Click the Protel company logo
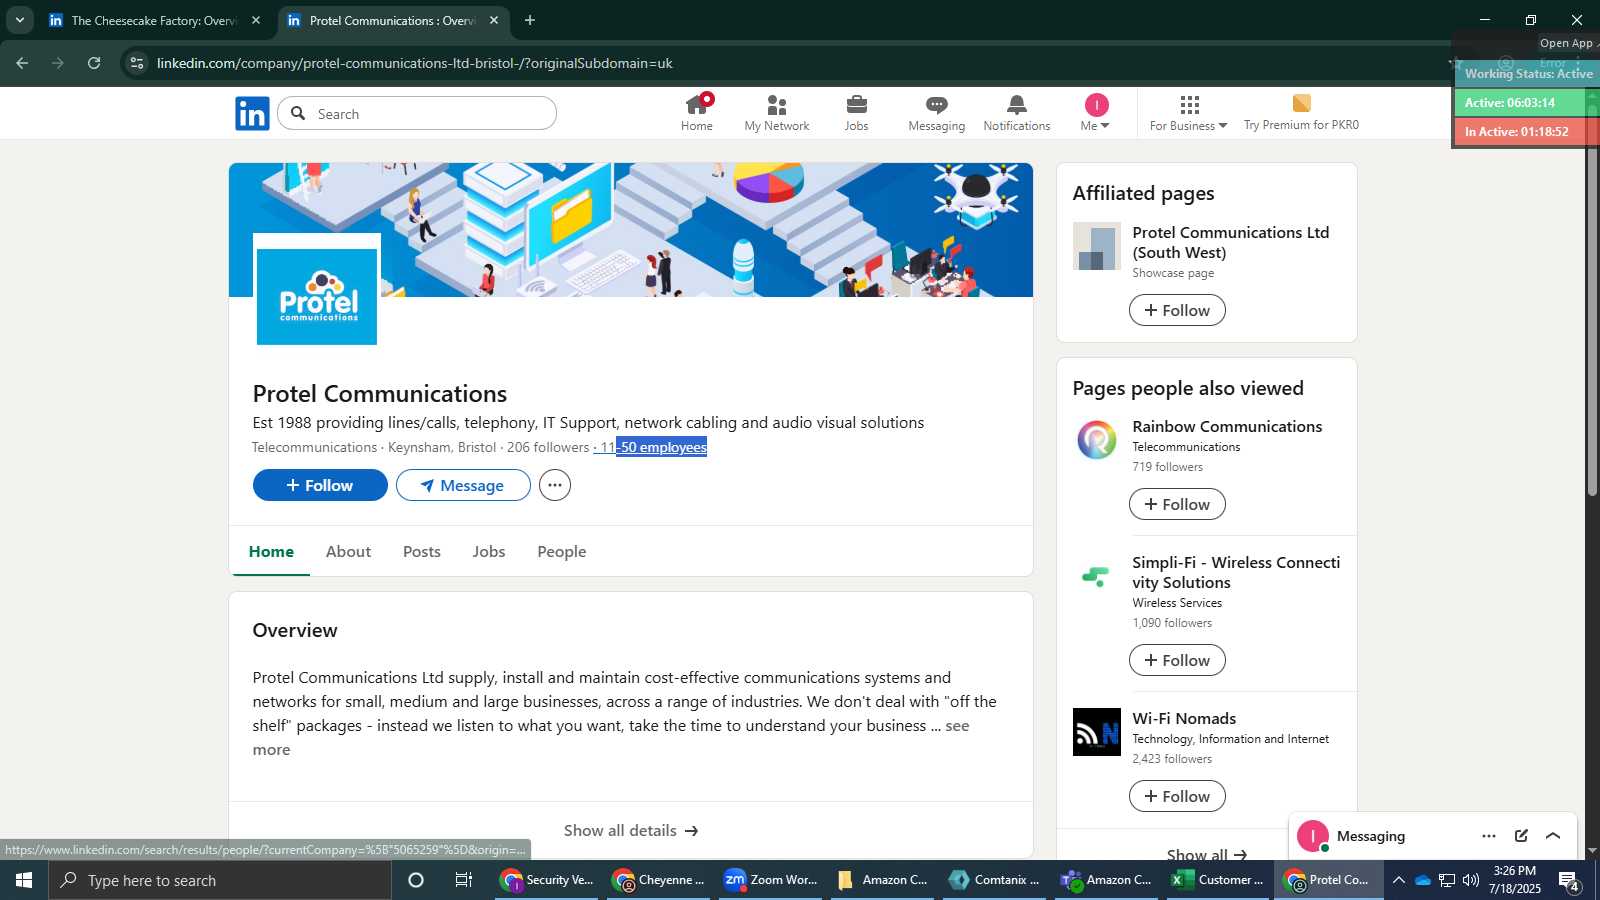This screenshot has width=1600, height=900. coord(317,295)
